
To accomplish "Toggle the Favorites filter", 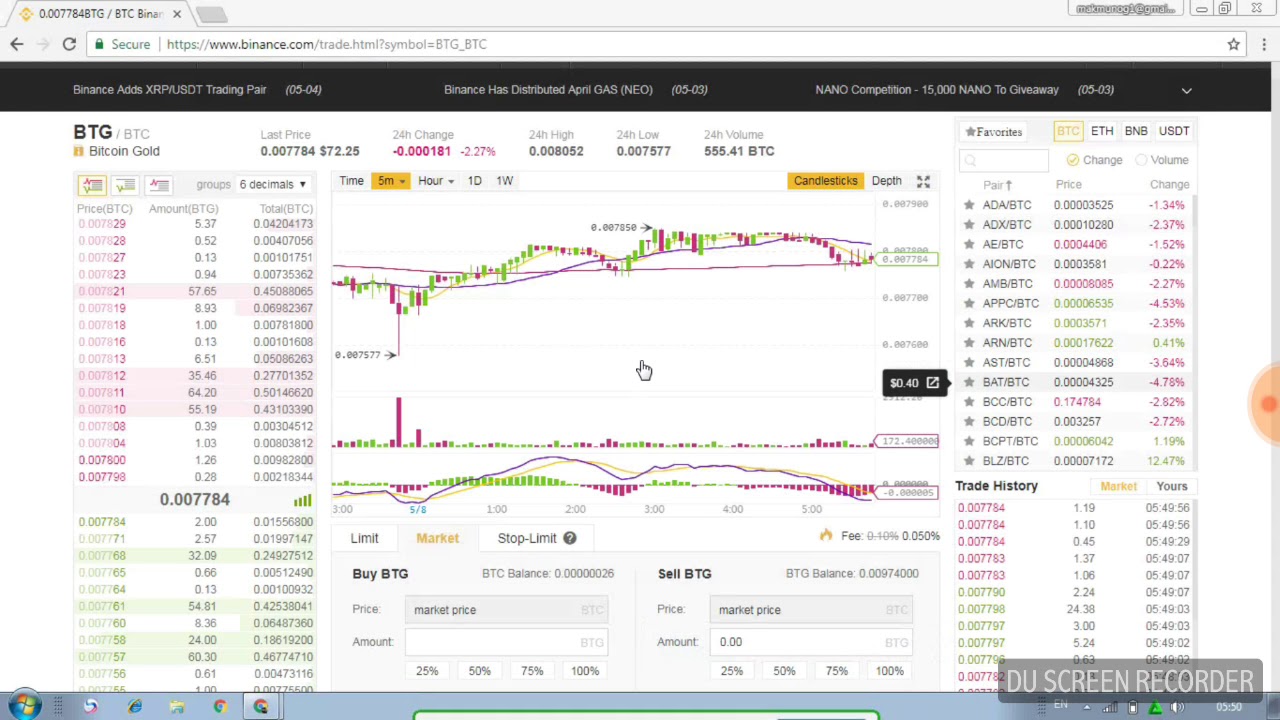I will 993,132.
